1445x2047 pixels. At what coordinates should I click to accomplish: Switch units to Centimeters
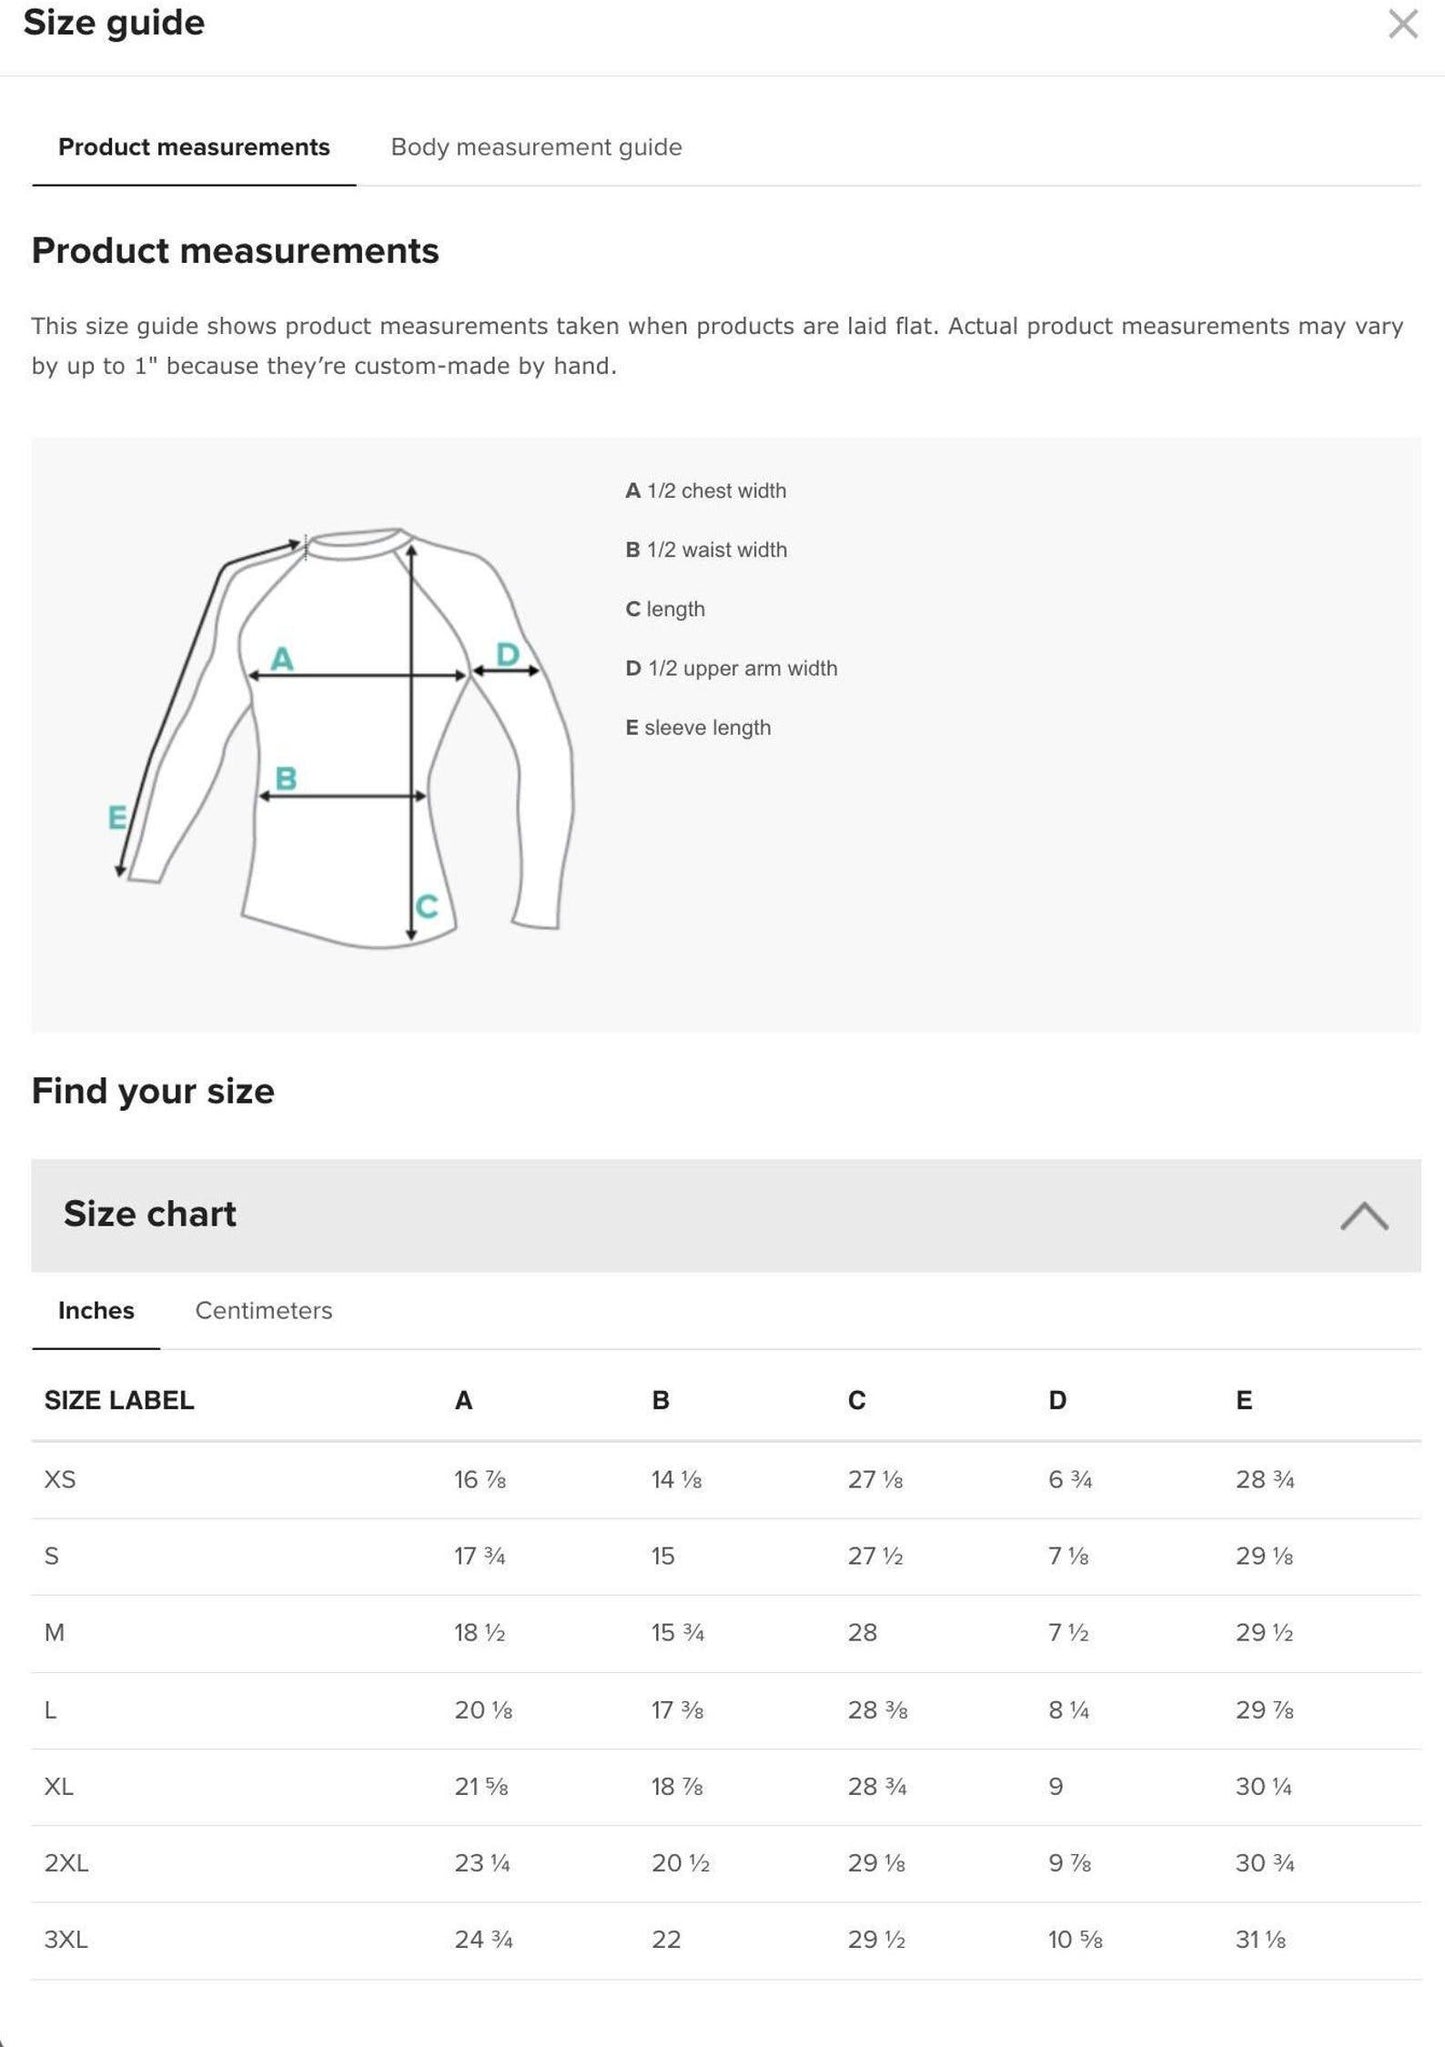pos(263,1310)
